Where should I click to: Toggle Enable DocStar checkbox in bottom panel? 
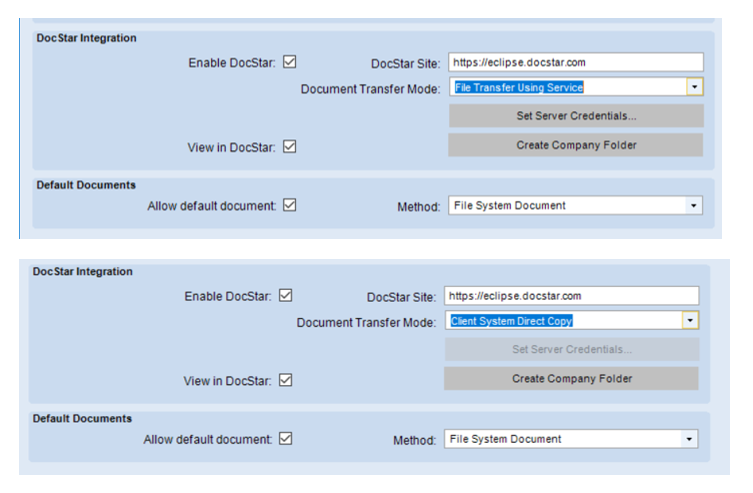click(286, 295)
